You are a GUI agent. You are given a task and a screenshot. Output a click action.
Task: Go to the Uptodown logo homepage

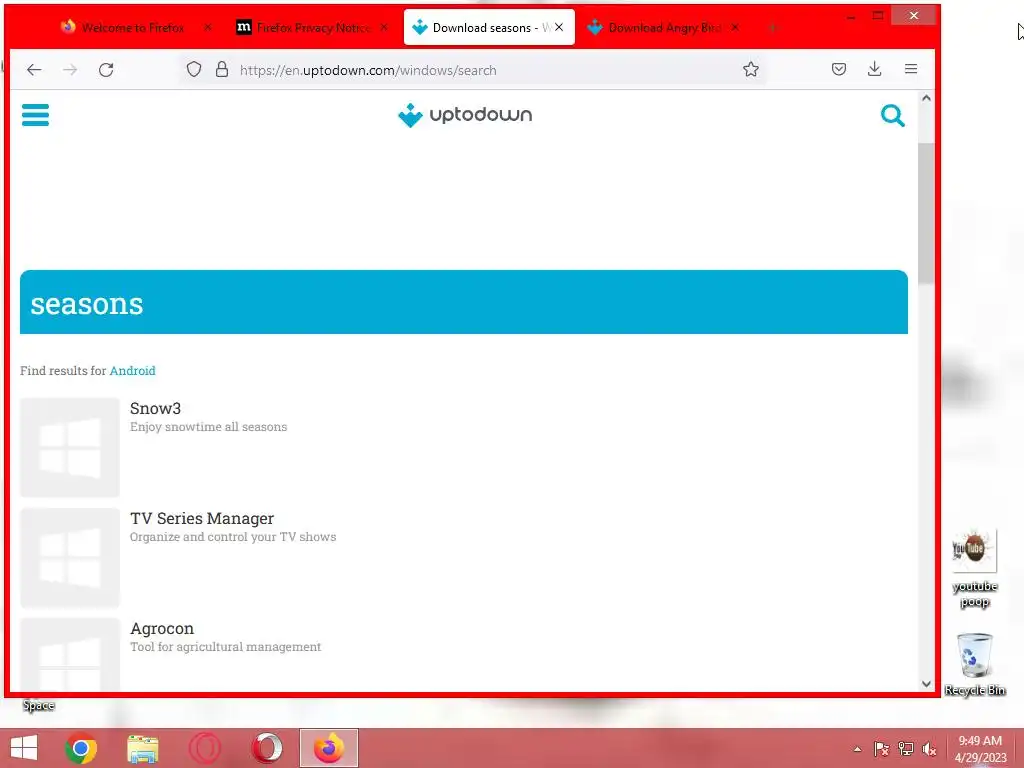[x=465, y=115]
